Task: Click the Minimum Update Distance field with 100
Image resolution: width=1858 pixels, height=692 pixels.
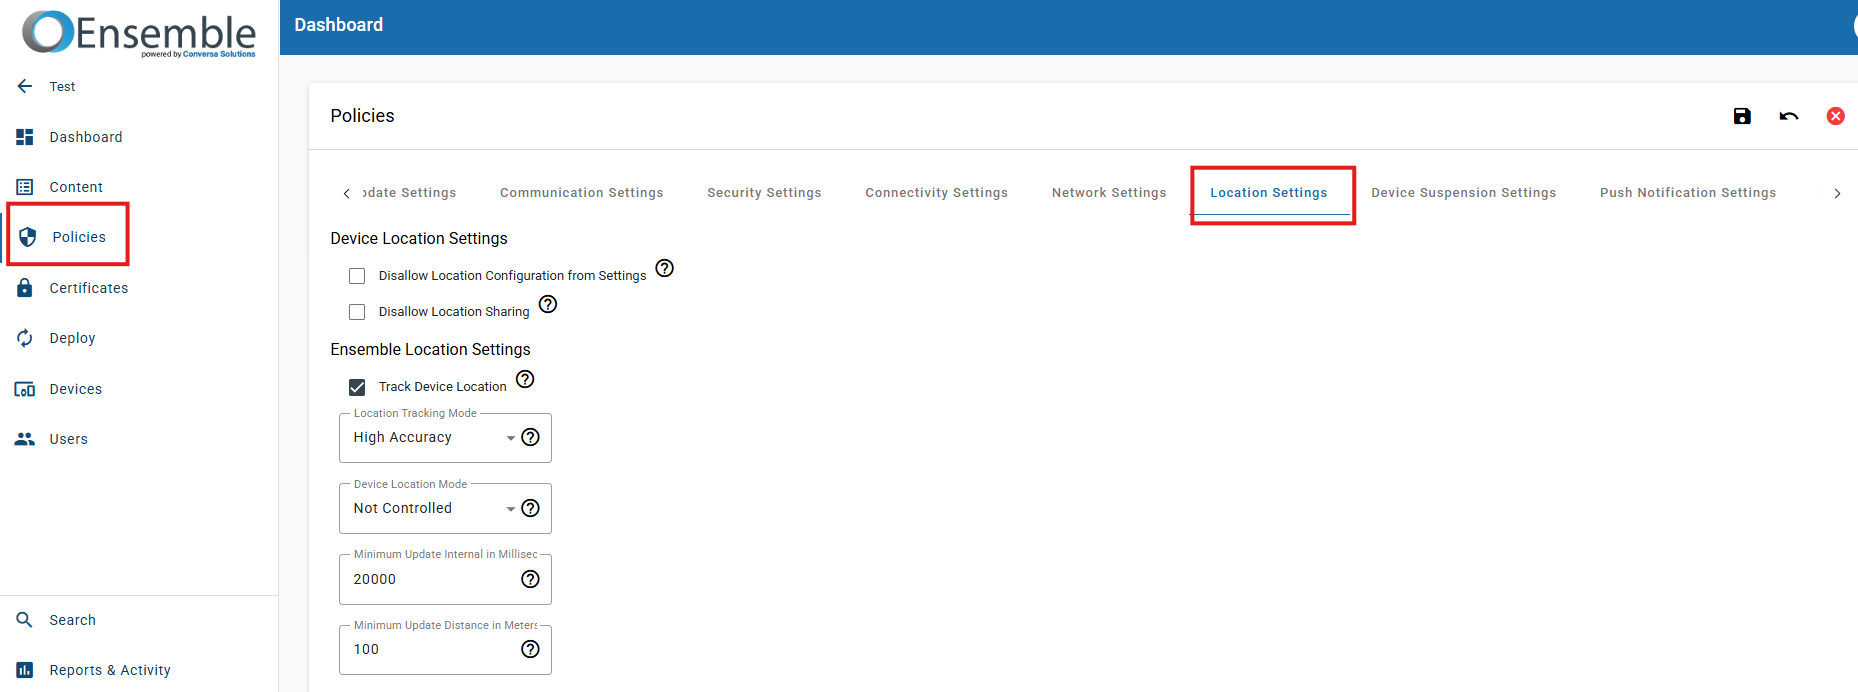Action: (x=445, y=650)
